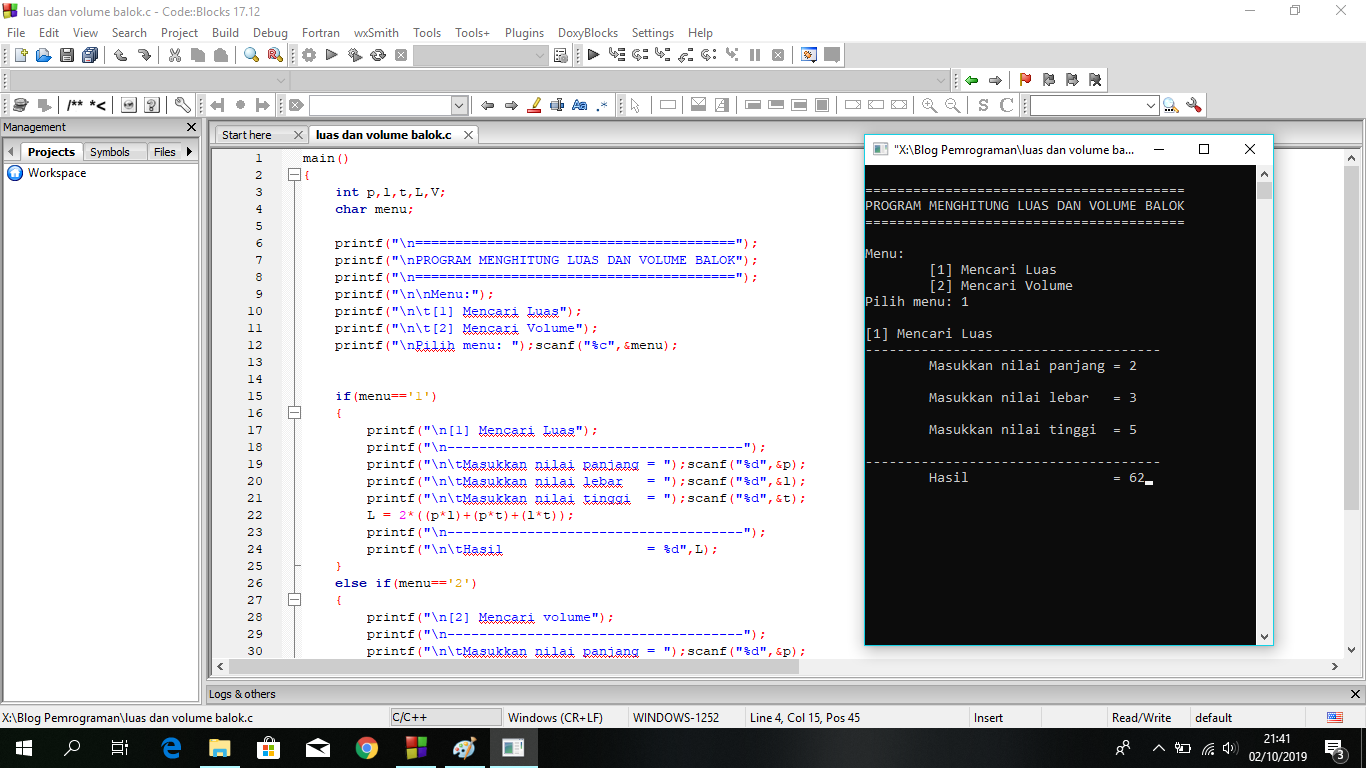Collapse the fold marker at line 16

coord(294,413)
